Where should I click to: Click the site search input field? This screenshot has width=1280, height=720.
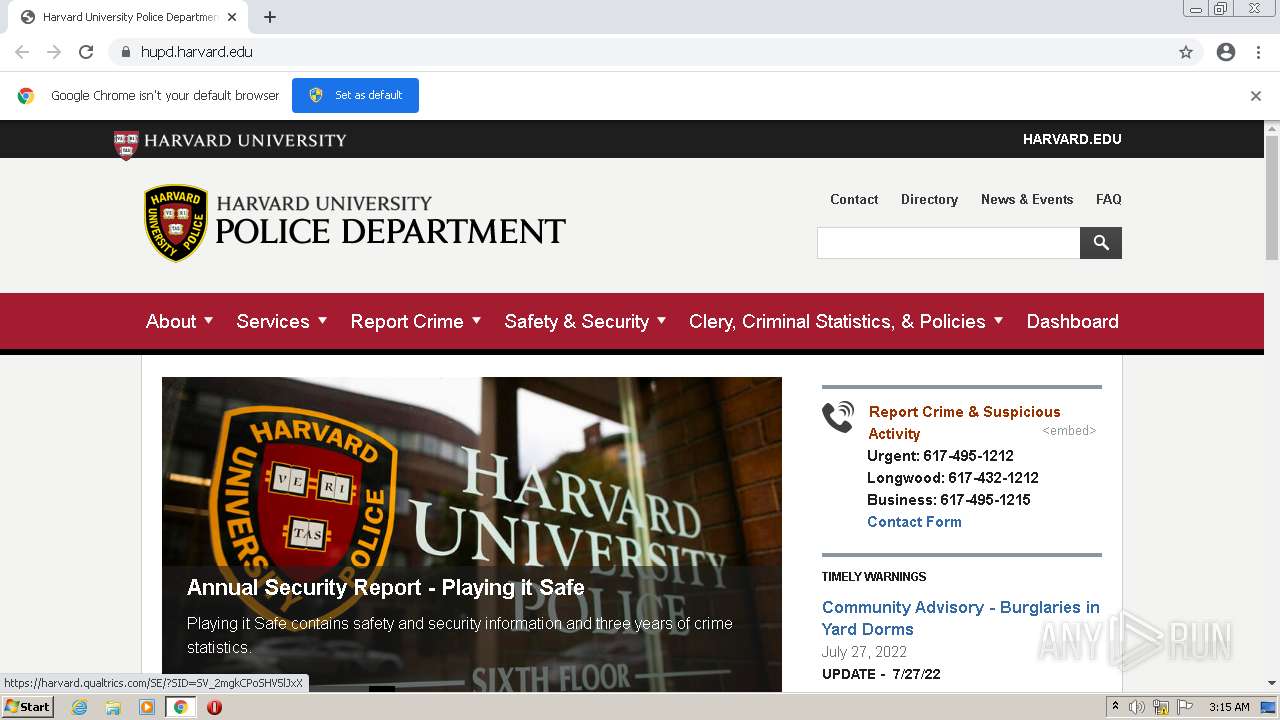click(x=948, y=243)
